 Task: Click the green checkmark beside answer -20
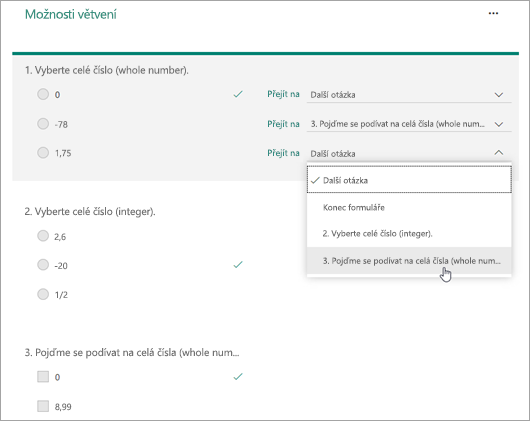point(238,265)
